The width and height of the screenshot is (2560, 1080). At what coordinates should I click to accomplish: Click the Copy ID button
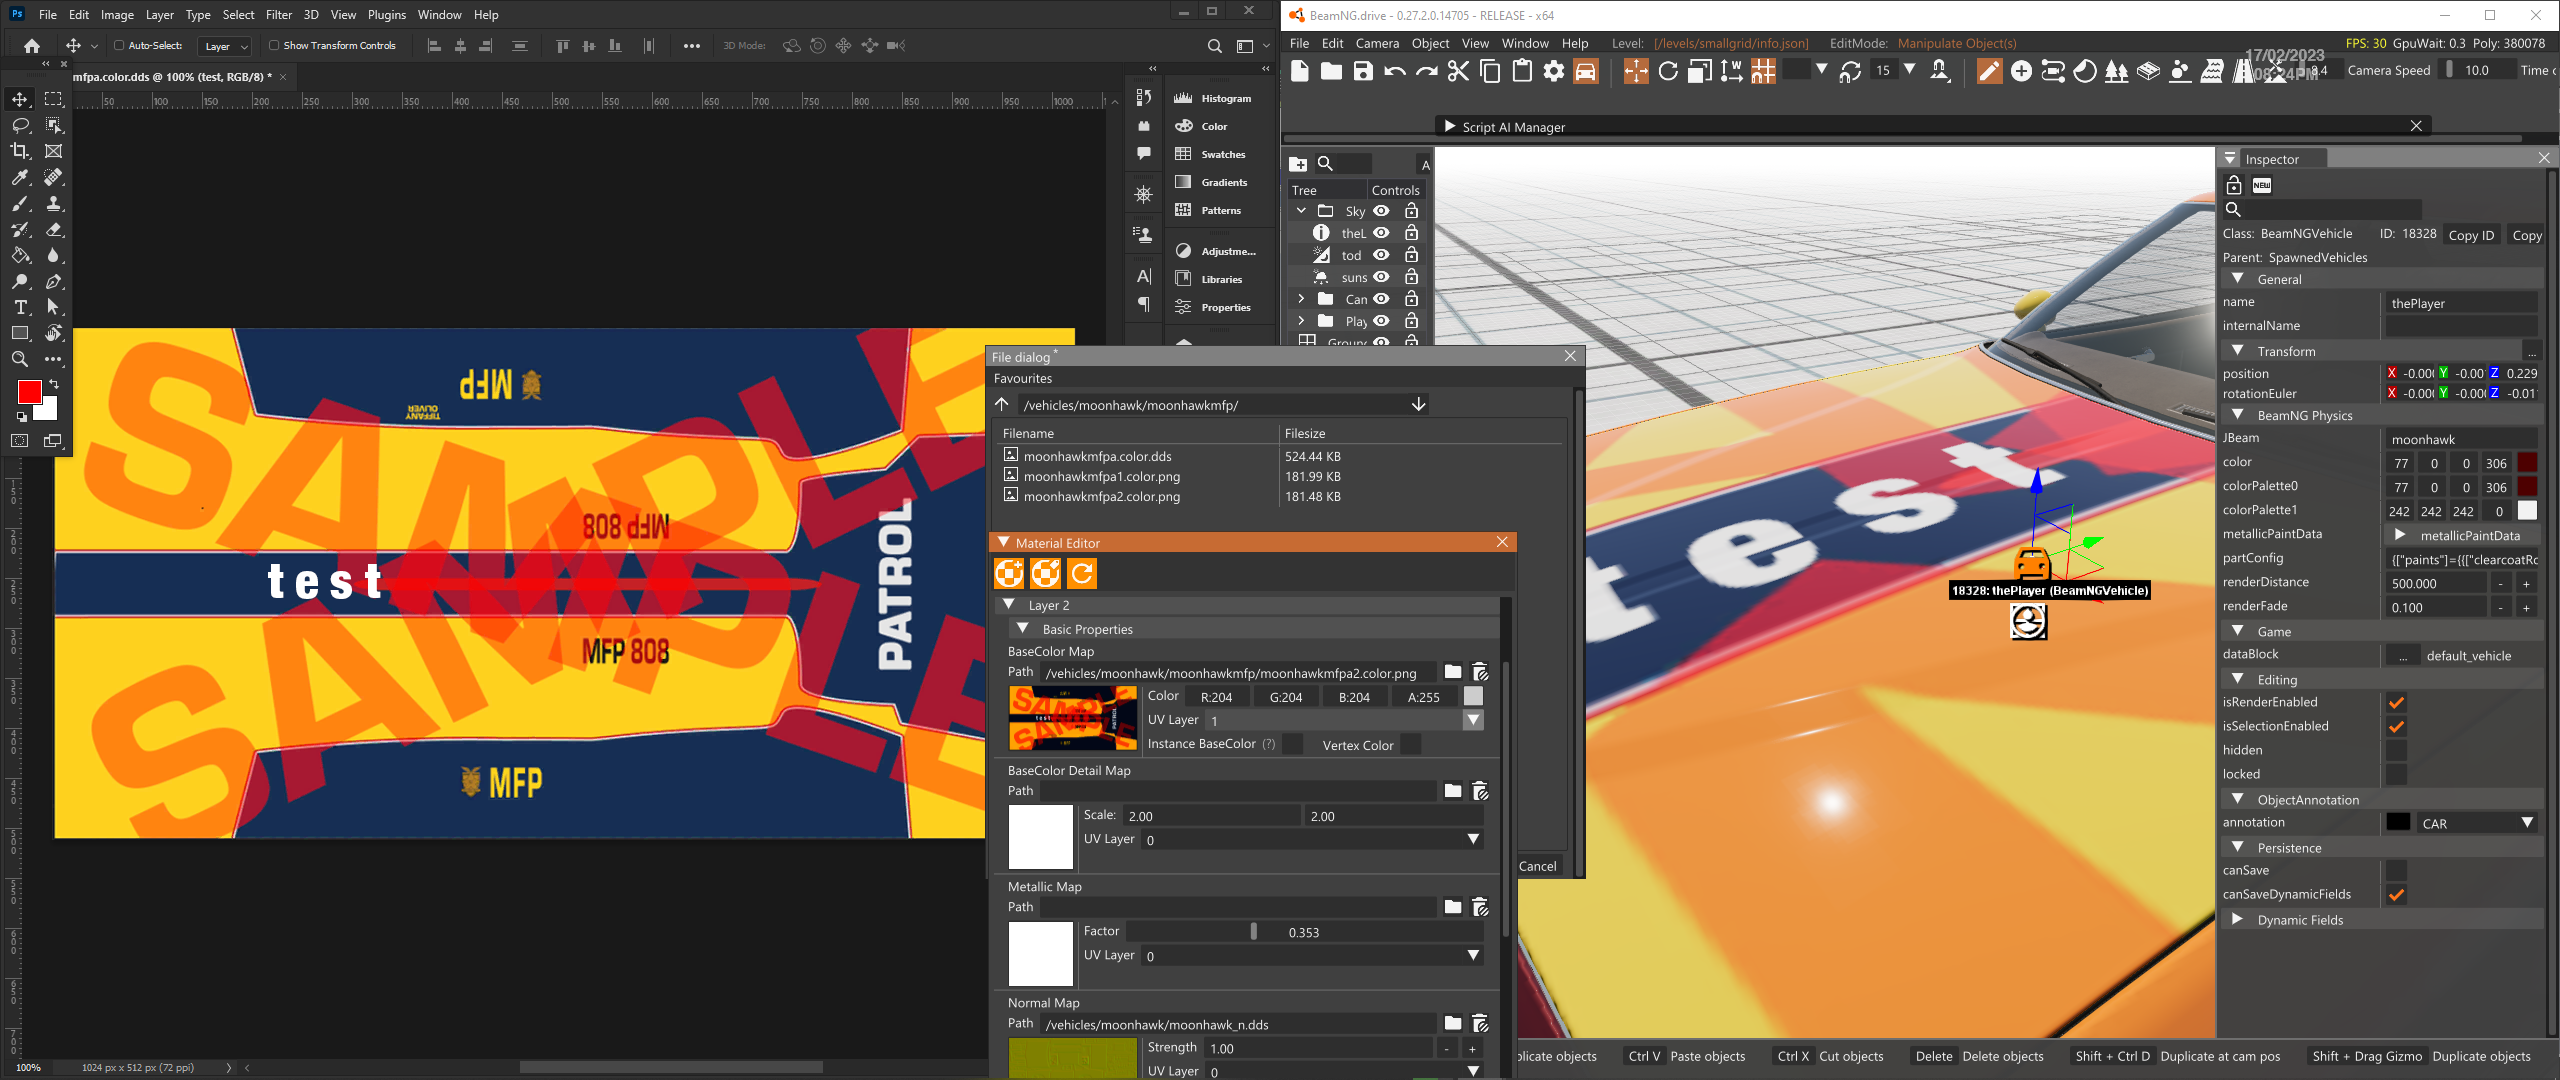coord(2471,235)
